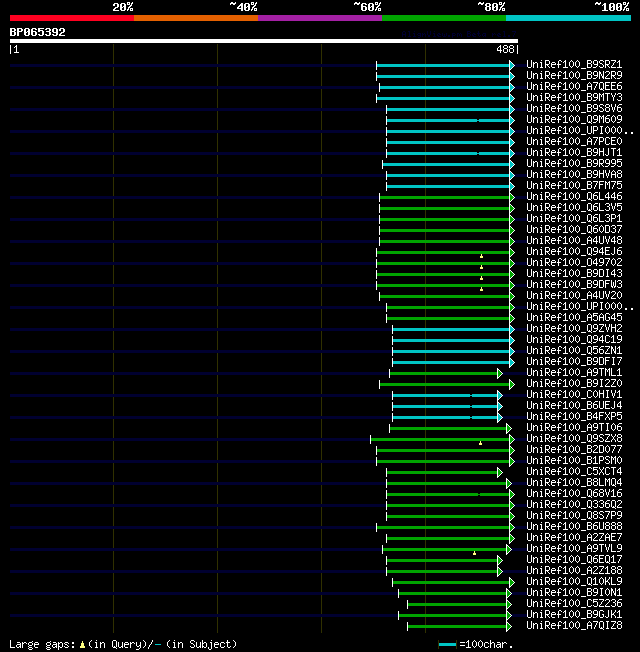Viewport: 640px width, 652px height.
Task: Click the arrowhead ending the UniRef100_Q6EQ17 alignment
Action: tap(500, 561)
